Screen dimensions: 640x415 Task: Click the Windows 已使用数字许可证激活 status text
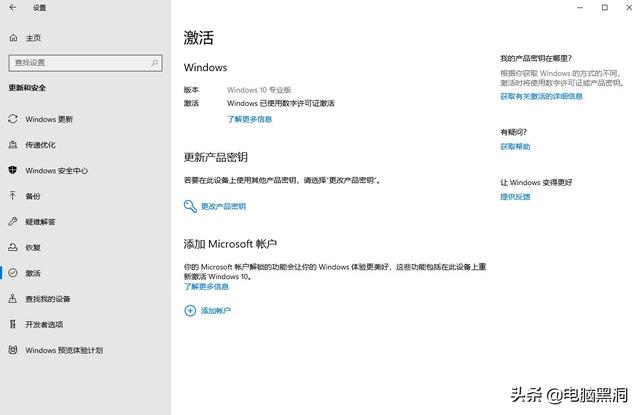[x=281, y=103]
